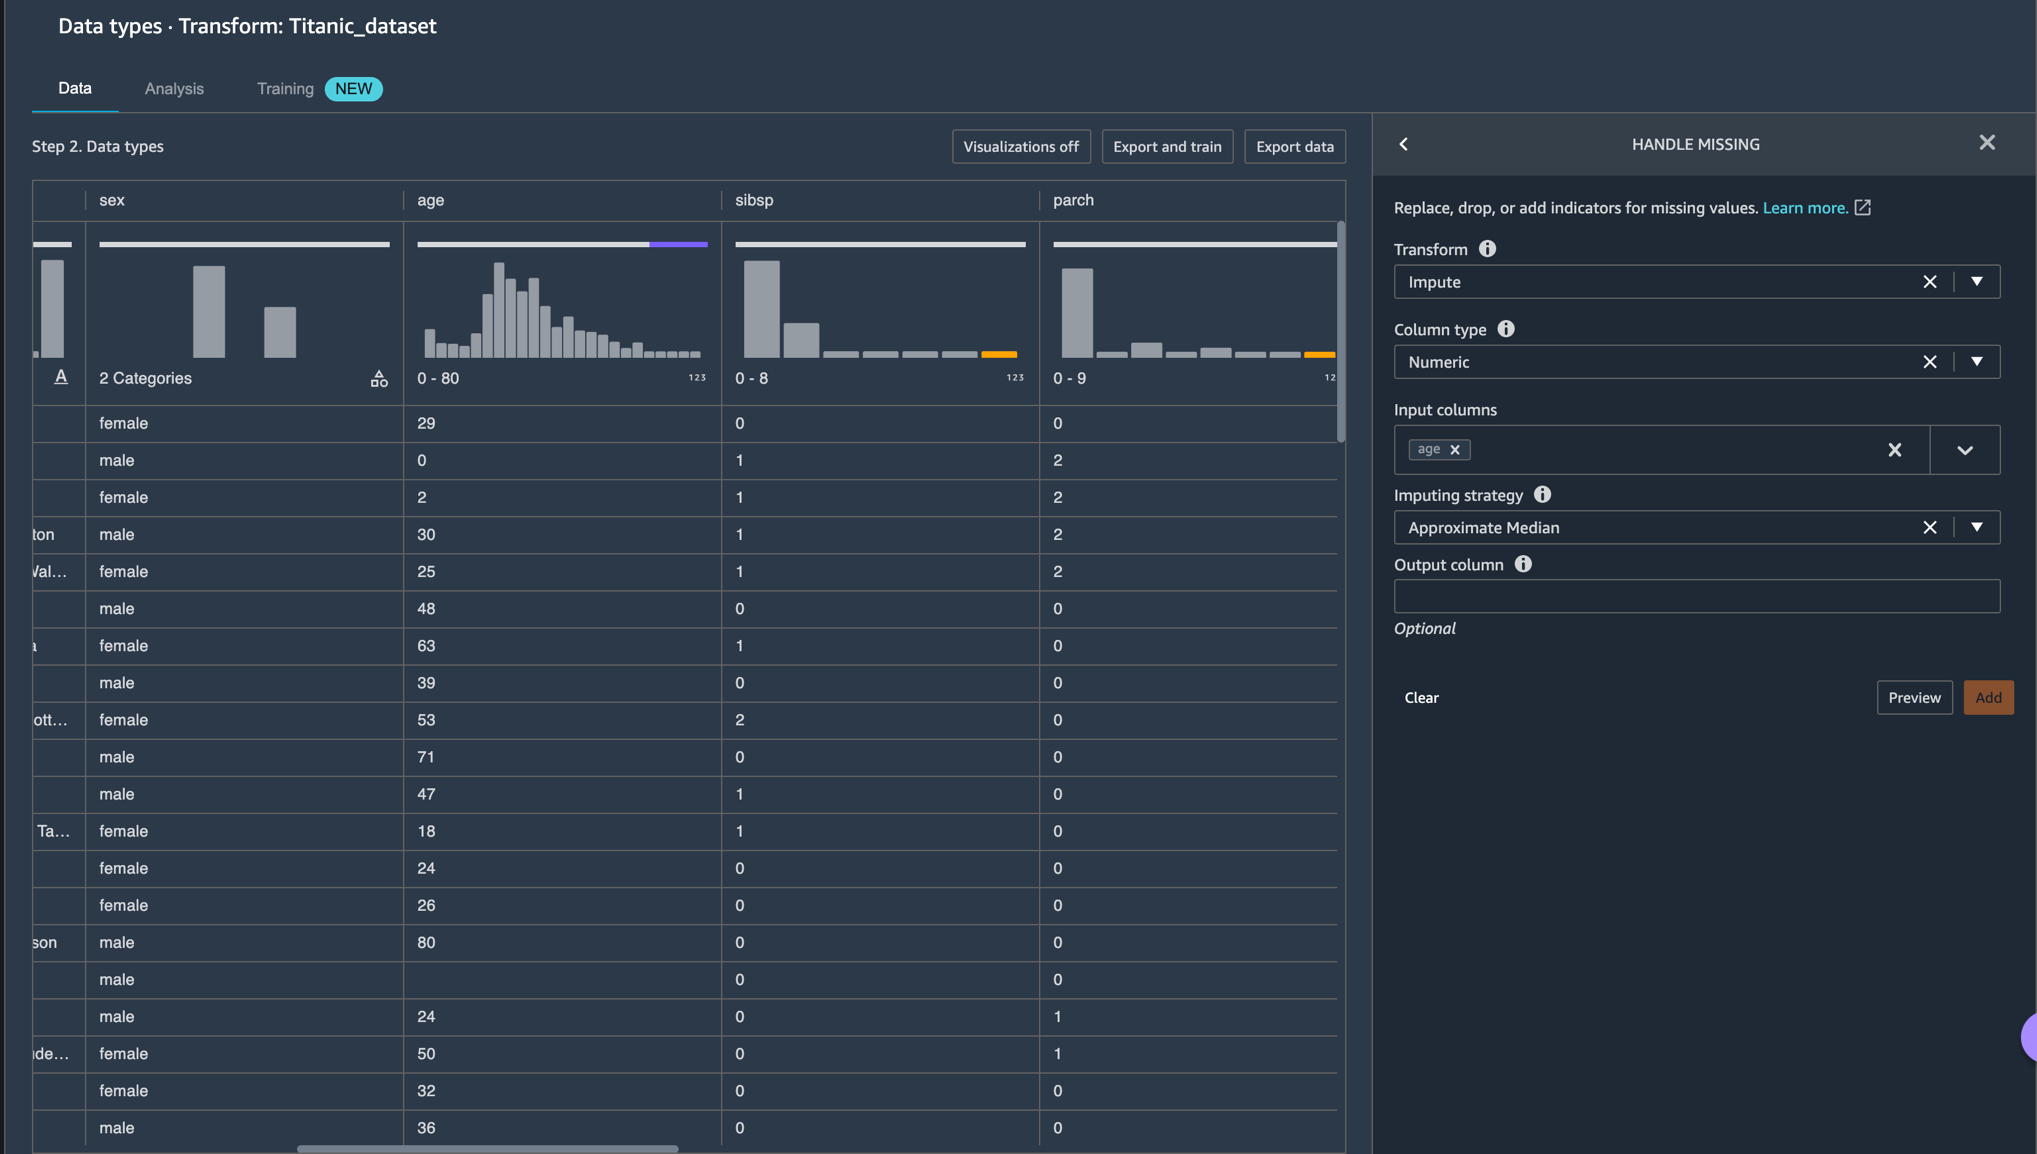The height and width of the screenshot is (1154, 2037).
Task: Click the Output column info icon
Action: pyautogui.click(x=1522, y=564)
